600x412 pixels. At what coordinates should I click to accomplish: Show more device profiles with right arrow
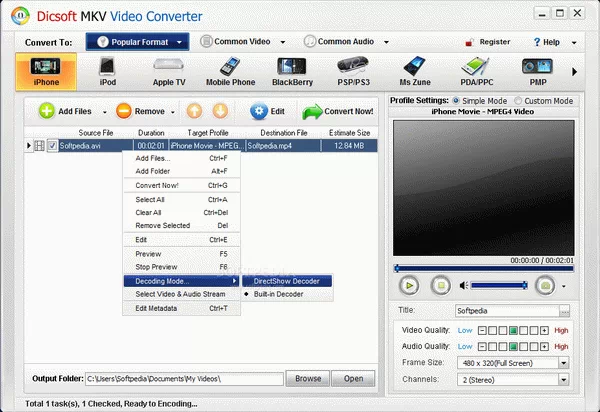[574, 72]
